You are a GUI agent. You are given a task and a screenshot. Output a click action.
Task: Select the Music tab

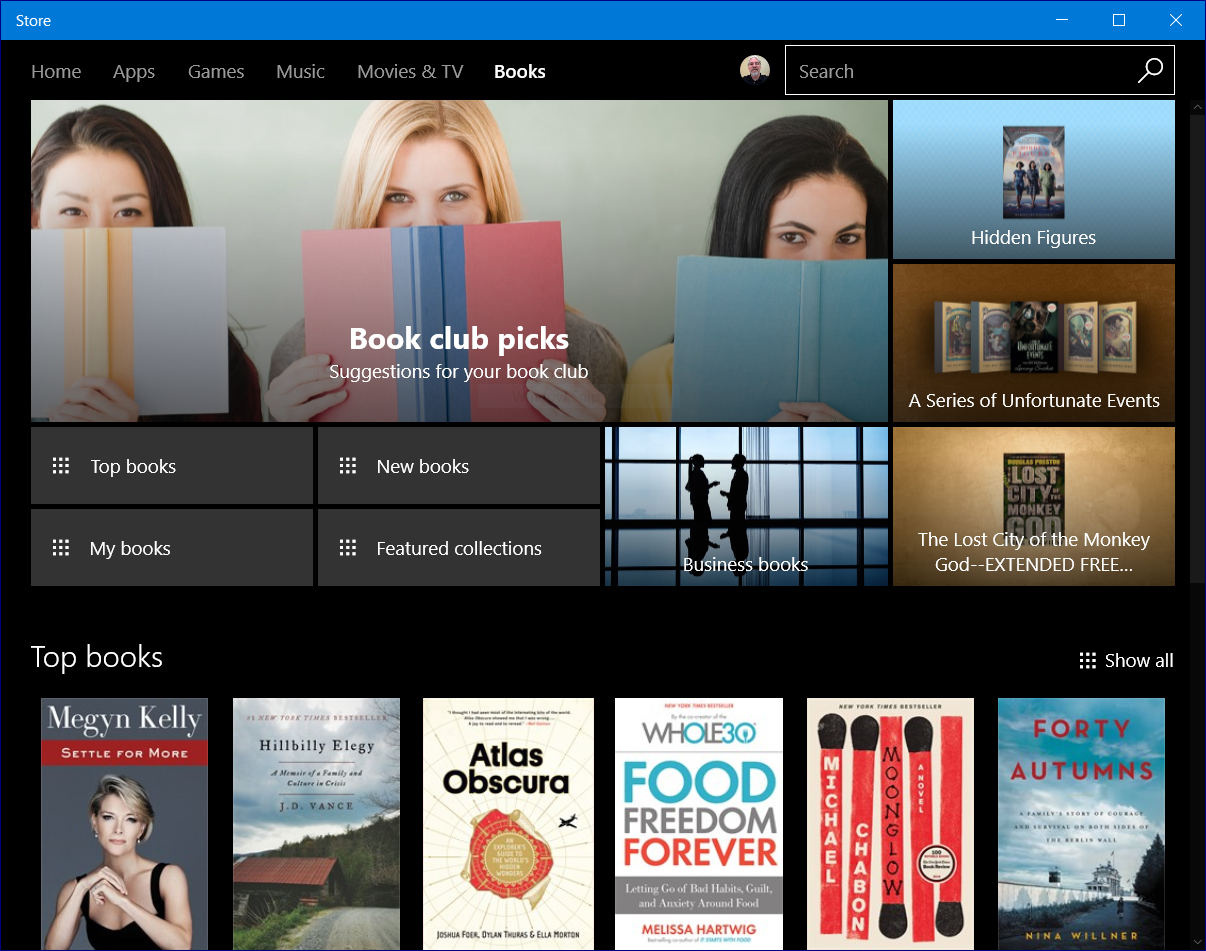pos(301,72)
